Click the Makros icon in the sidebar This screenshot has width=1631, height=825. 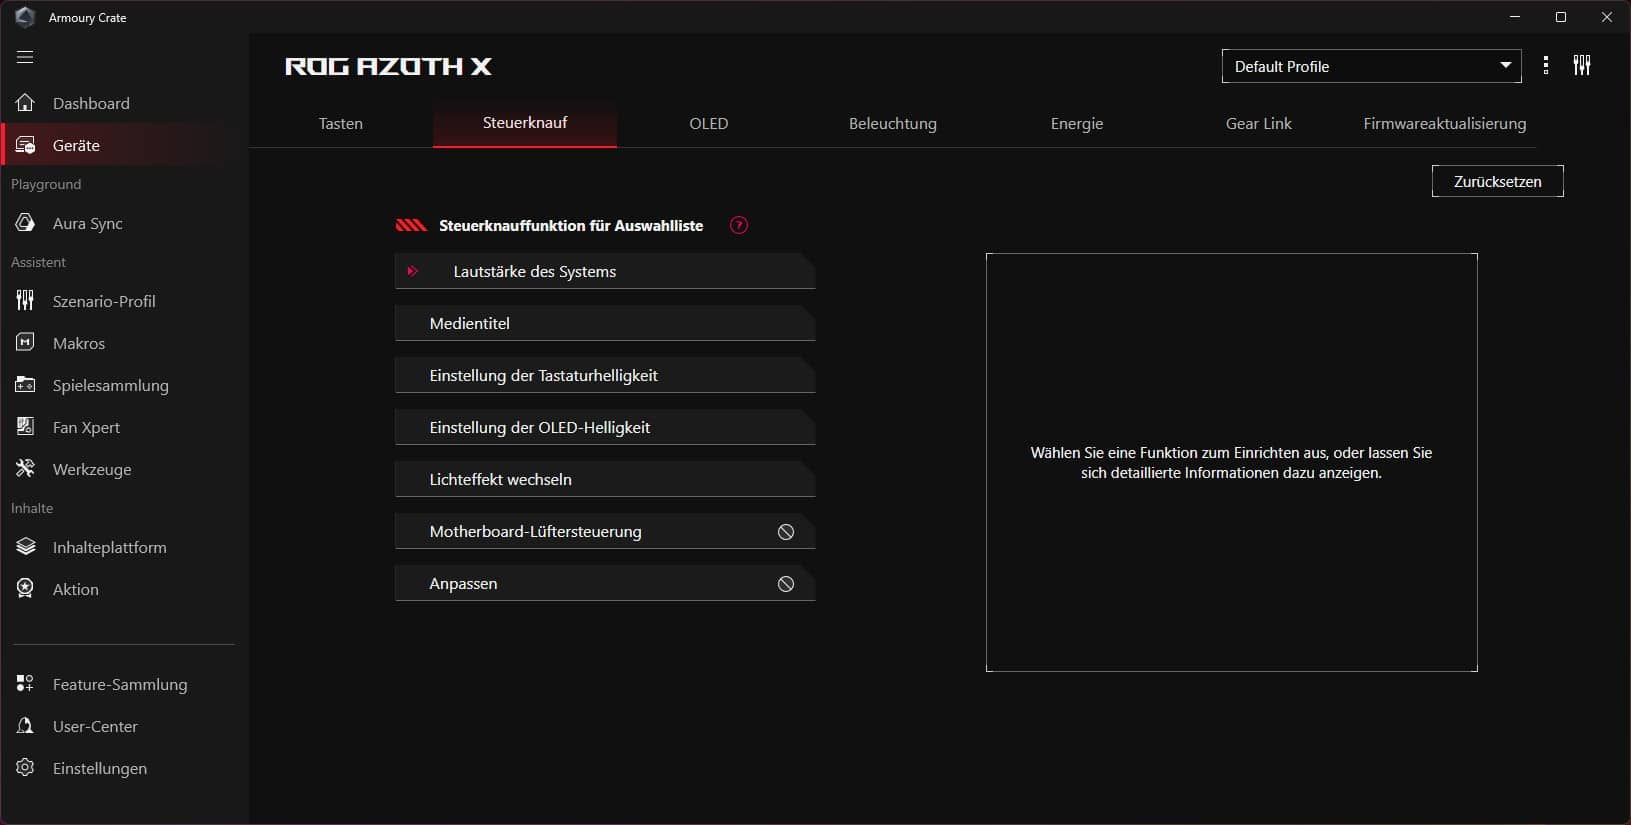(x=26, y=343)
